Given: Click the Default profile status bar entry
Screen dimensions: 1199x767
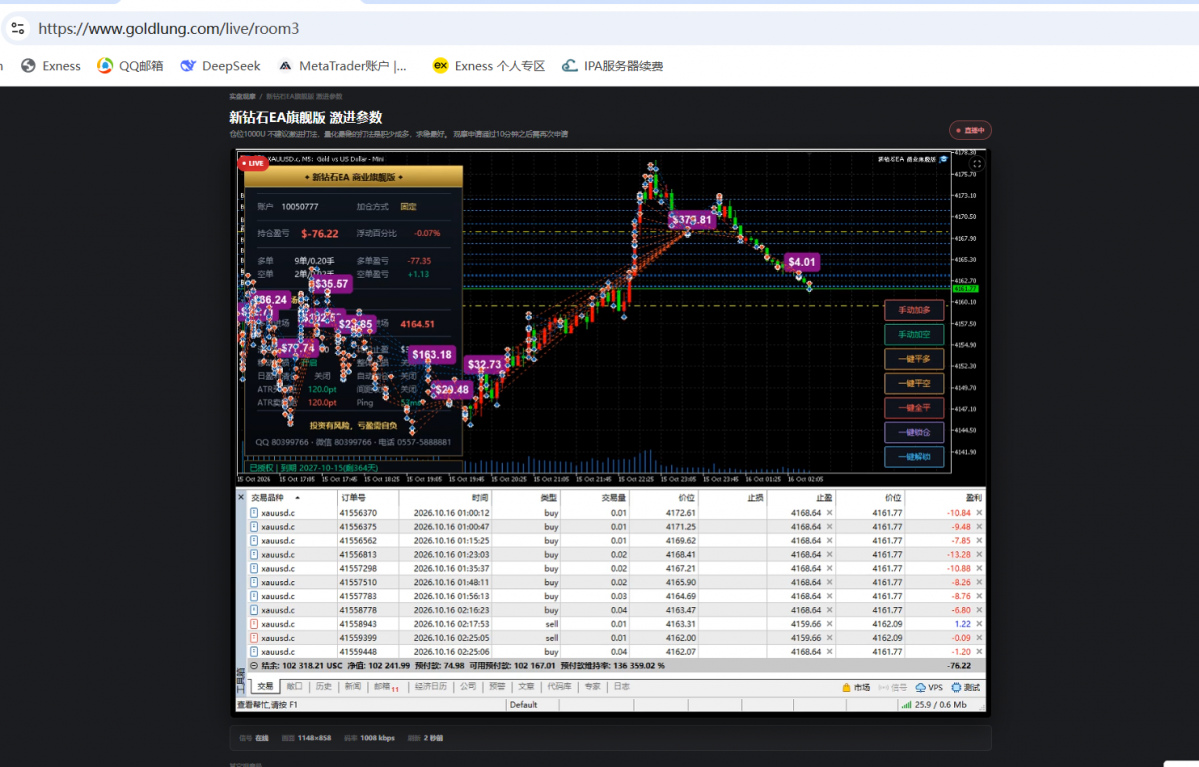Looking at the screenshot, I should pyautogui.click(x=524, y=705).
